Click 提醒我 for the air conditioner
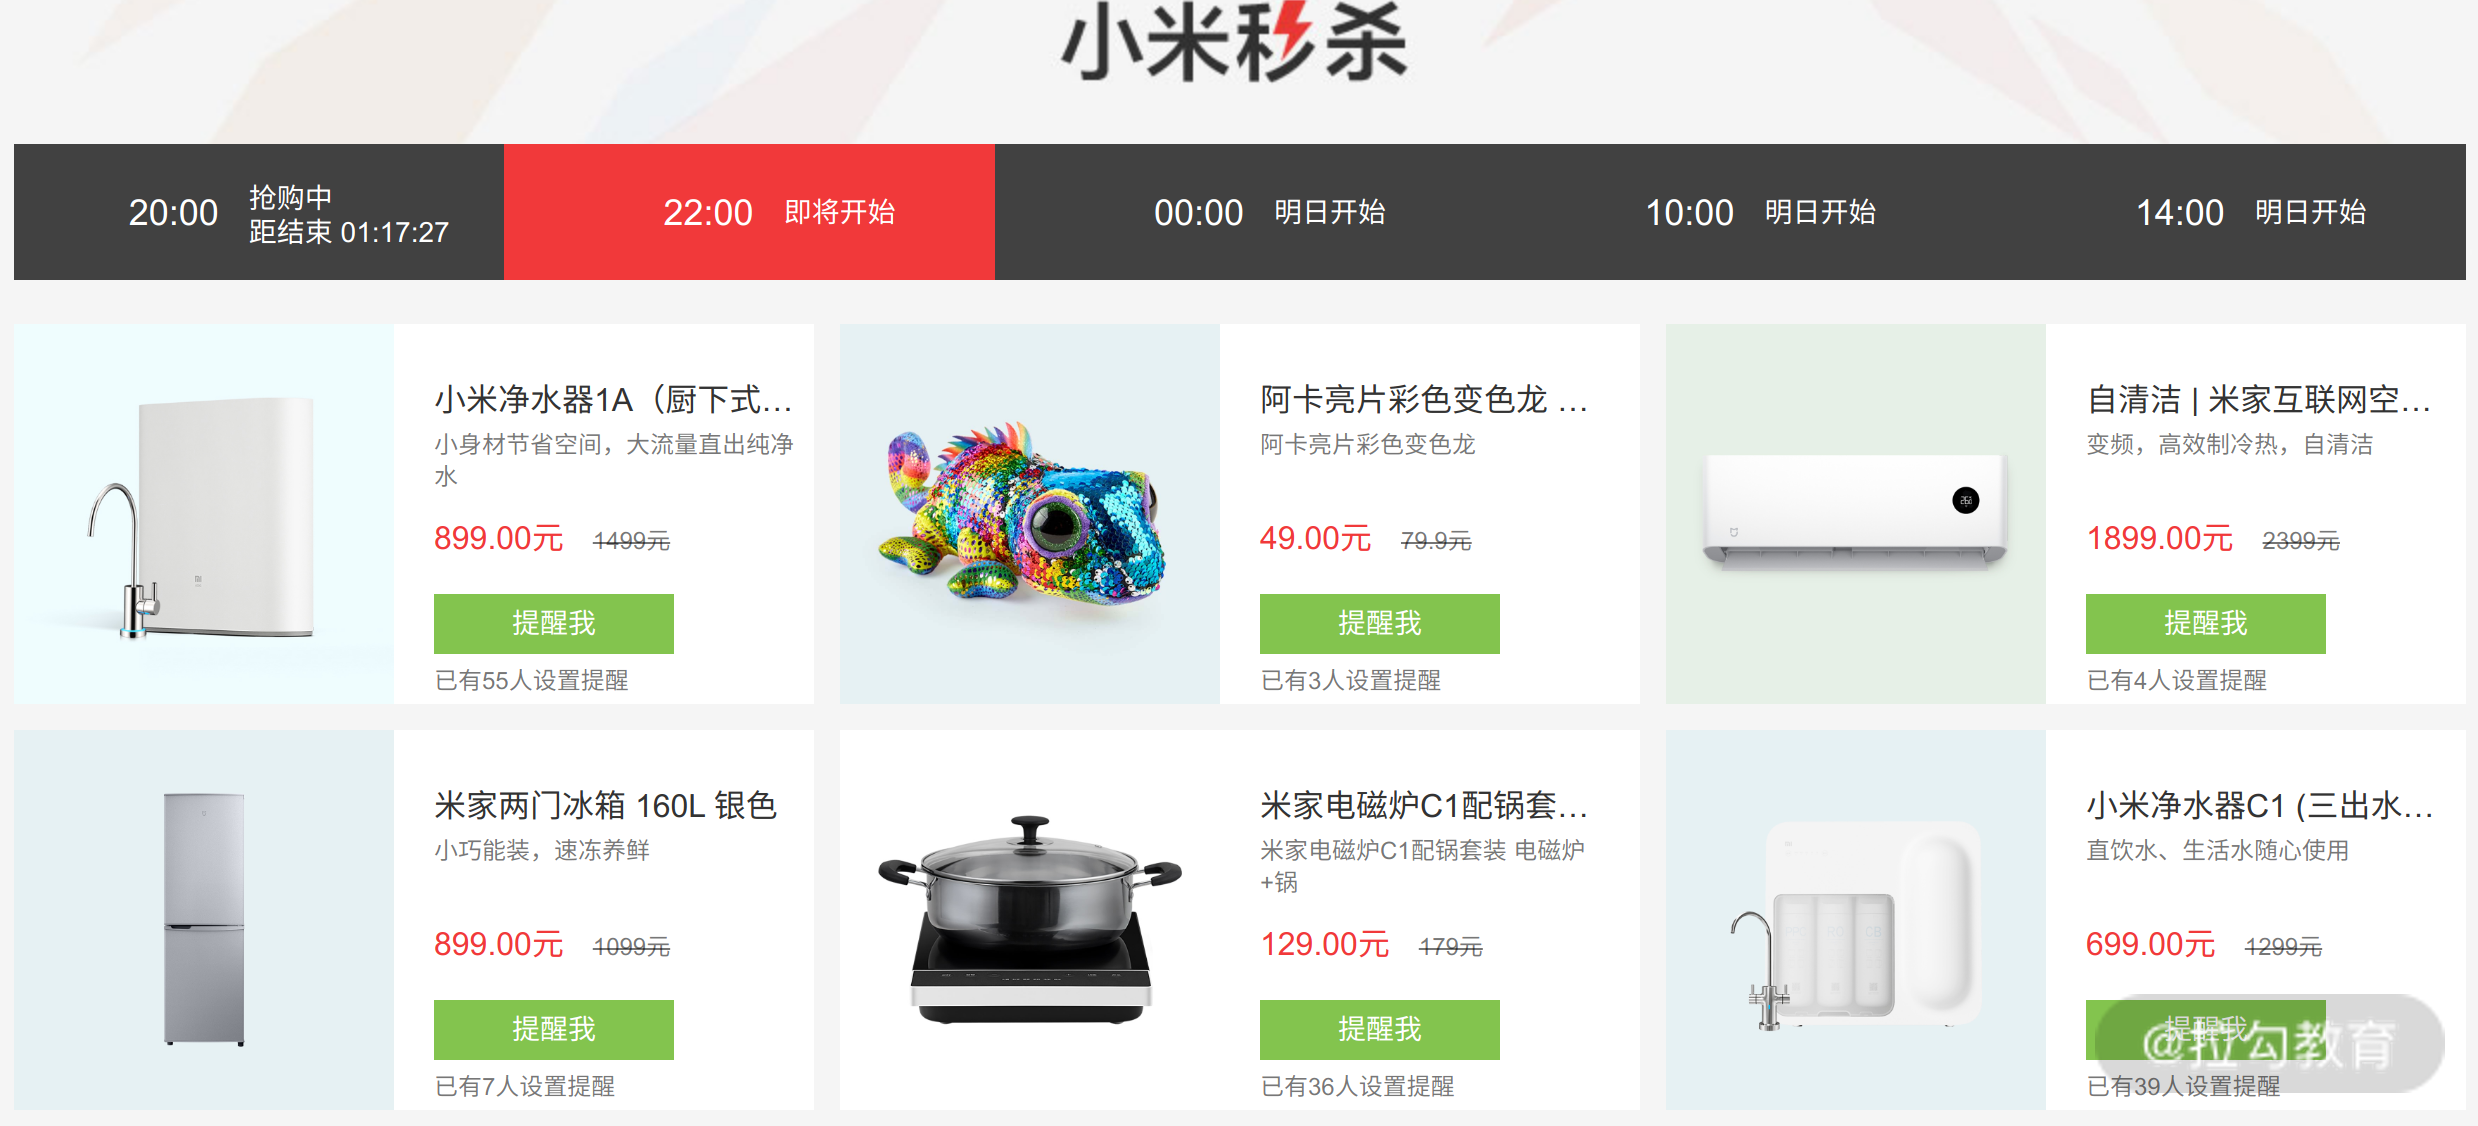 (x=2205, y=623)
